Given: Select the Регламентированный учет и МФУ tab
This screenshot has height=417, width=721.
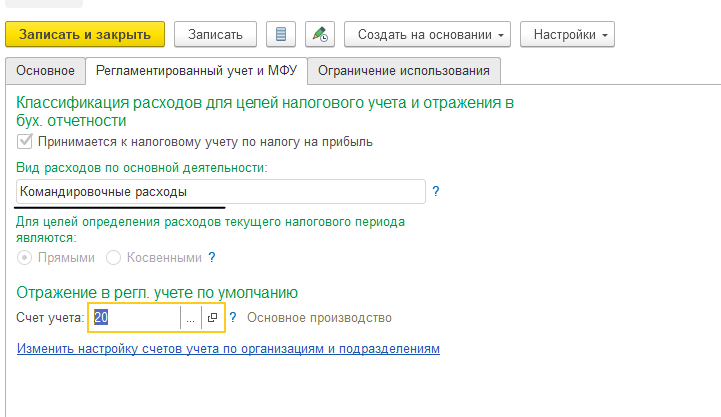Looking at the screenshot, I should coord(196,71).
